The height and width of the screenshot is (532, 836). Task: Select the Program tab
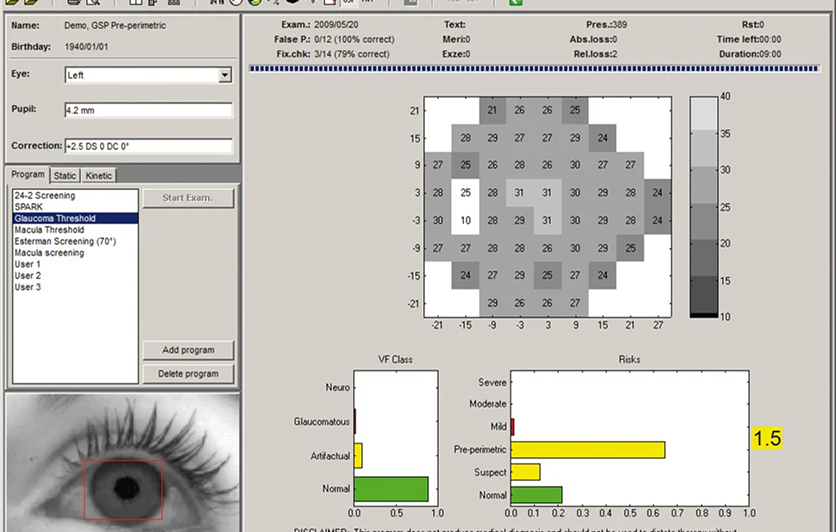point(28,174)
